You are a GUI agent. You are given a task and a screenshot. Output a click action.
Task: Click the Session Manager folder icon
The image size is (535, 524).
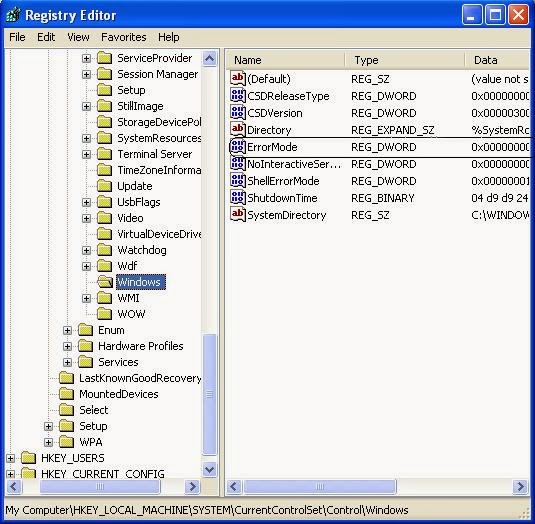(104, 74)
